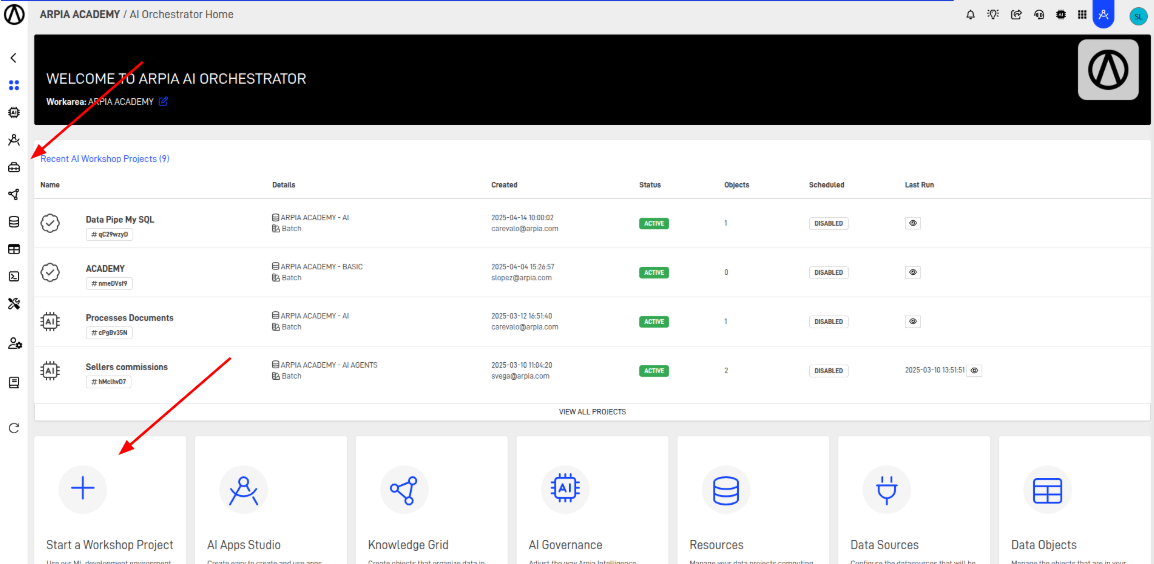Open the dashboard grid icon in sidebar
1154x564 pixels.
point(13,85)
